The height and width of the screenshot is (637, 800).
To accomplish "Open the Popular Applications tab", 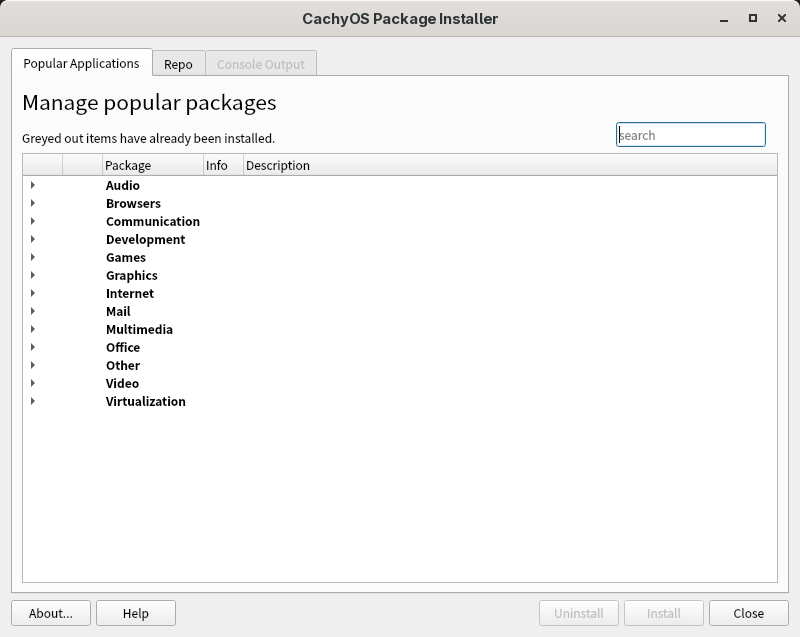I will 81,63.
